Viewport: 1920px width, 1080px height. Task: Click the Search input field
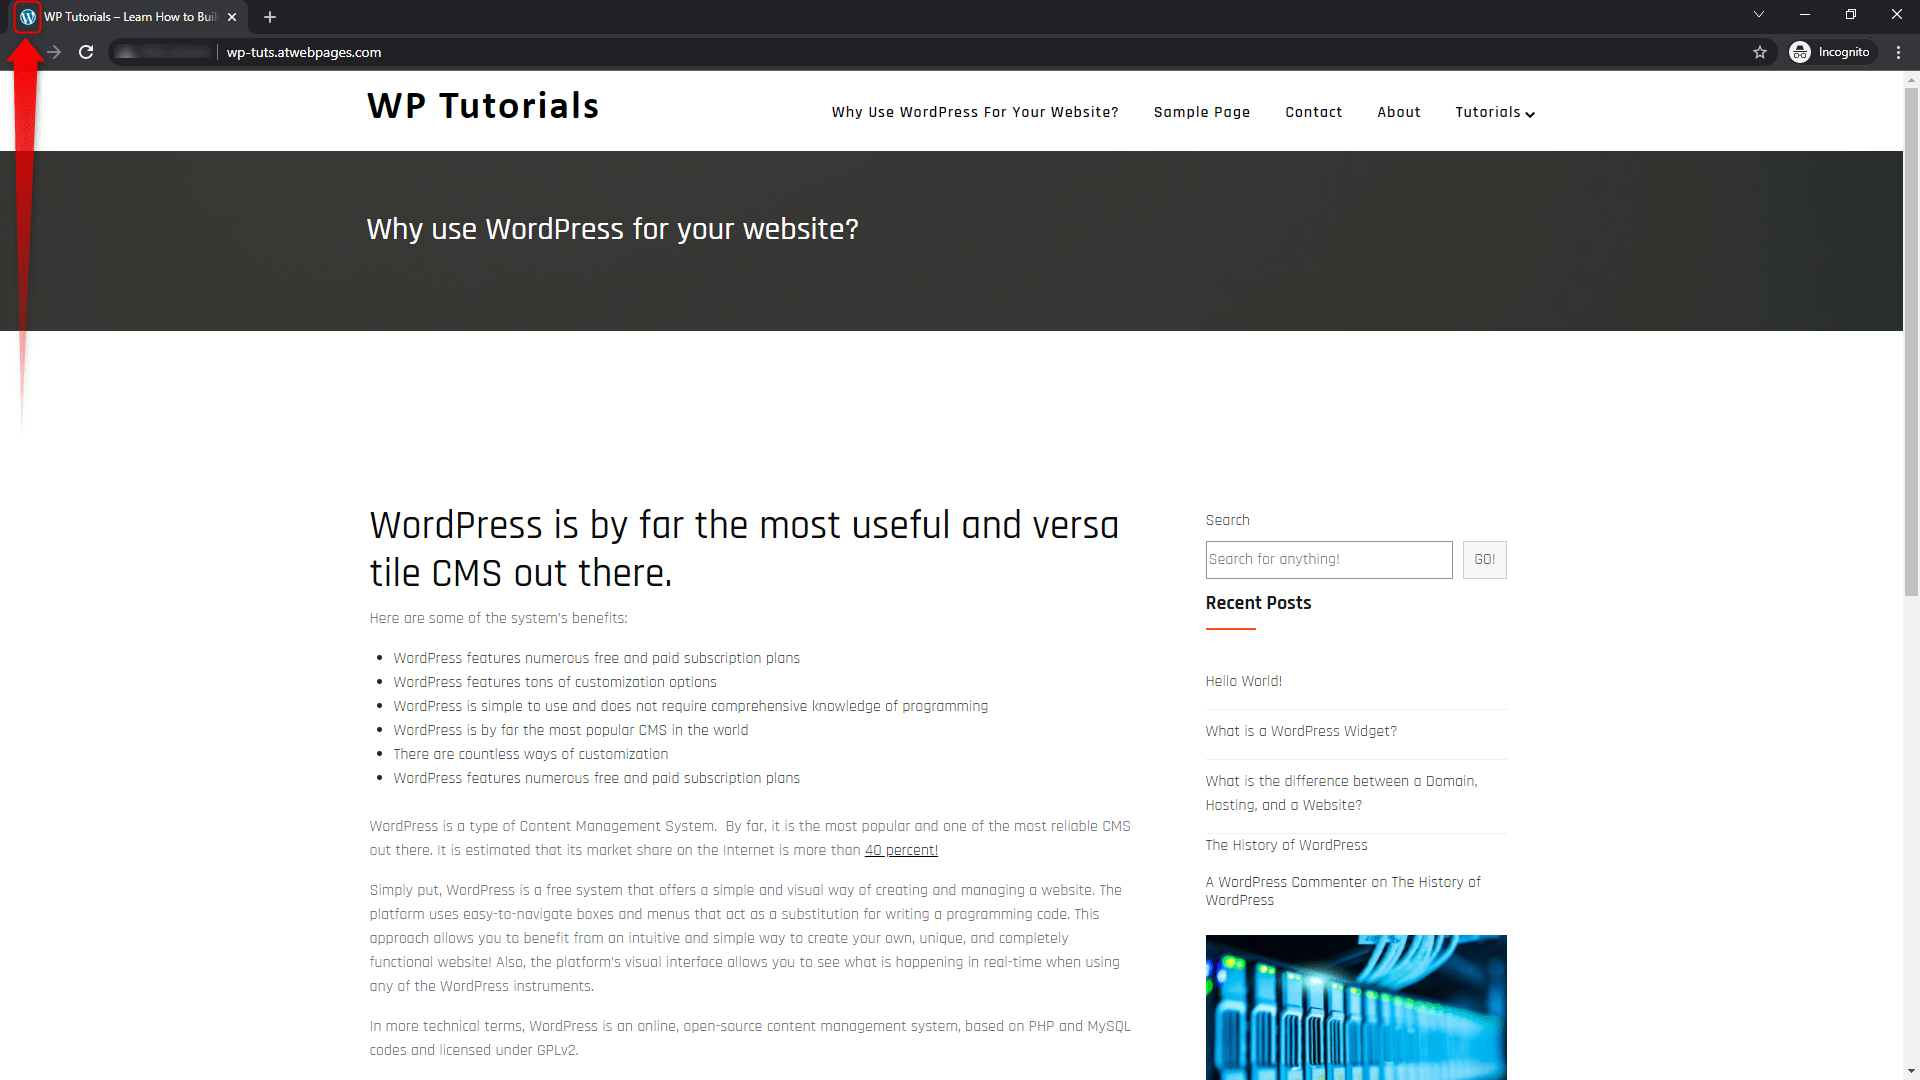click(x=1328, y=559)
